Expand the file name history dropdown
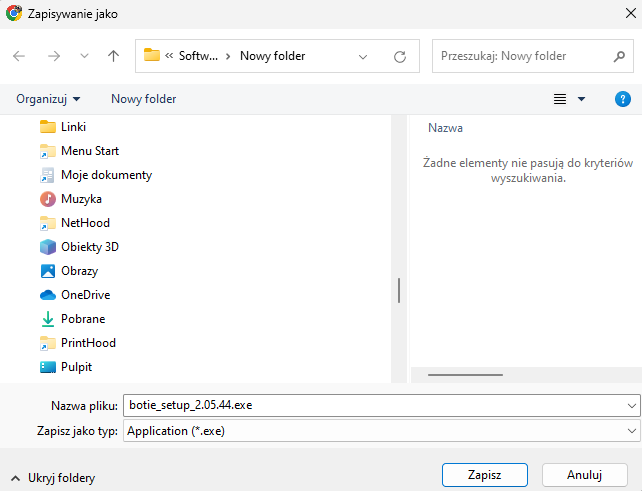The width and height of the screenshot is (642, 491). (x=631, y=405)
